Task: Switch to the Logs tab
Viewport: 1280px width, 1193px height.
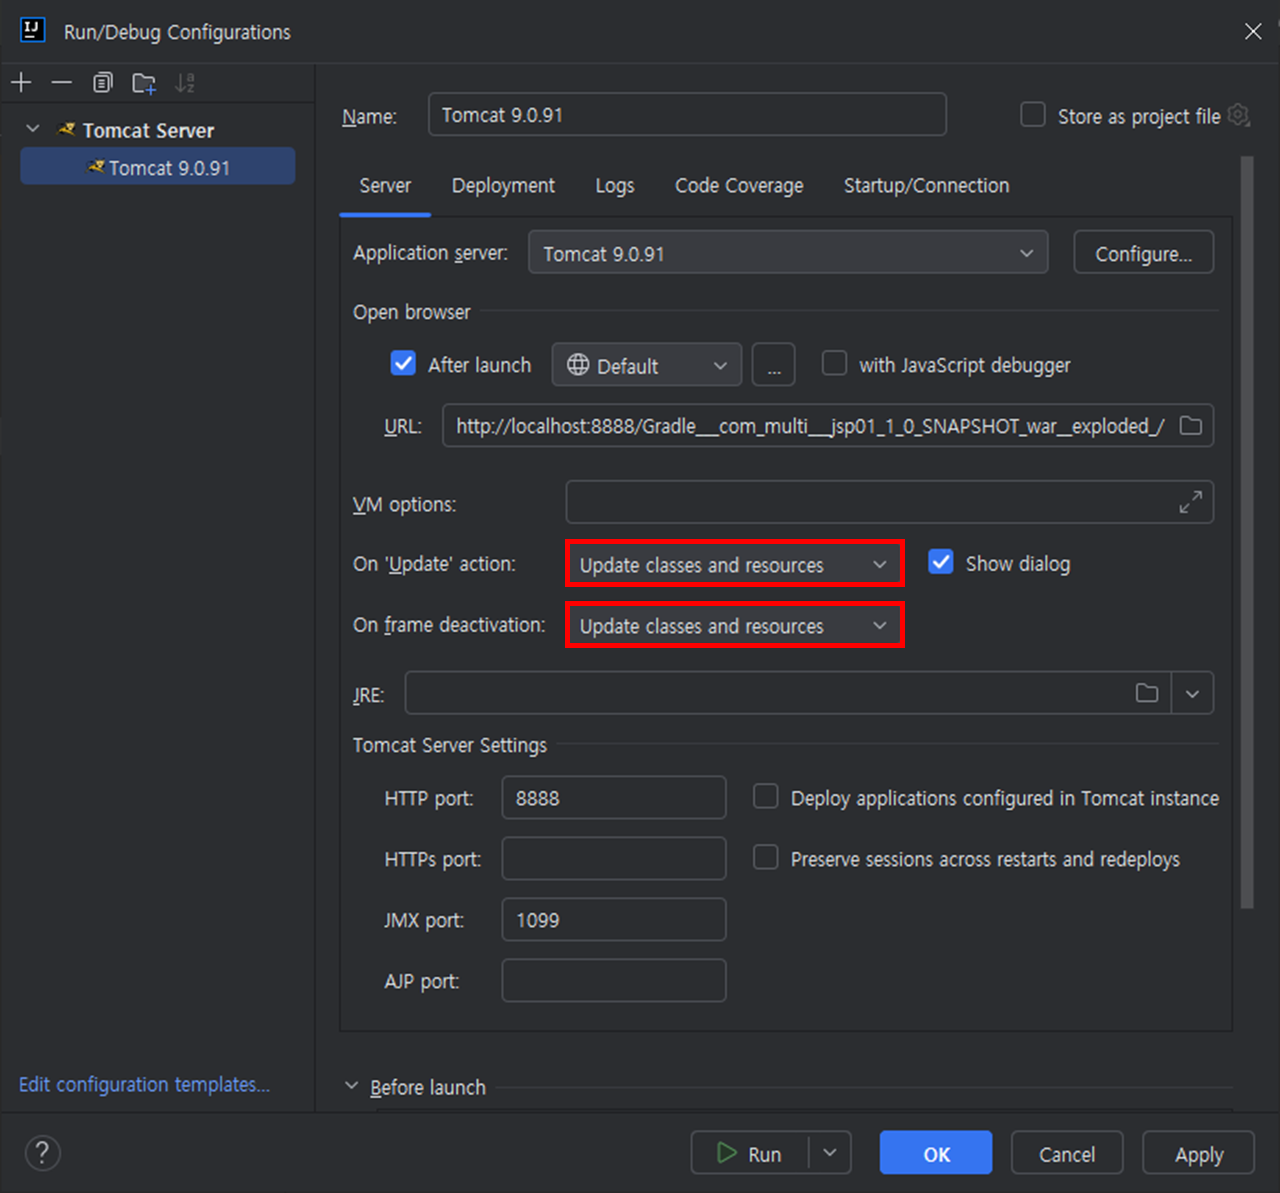Action: click(615, 186)
